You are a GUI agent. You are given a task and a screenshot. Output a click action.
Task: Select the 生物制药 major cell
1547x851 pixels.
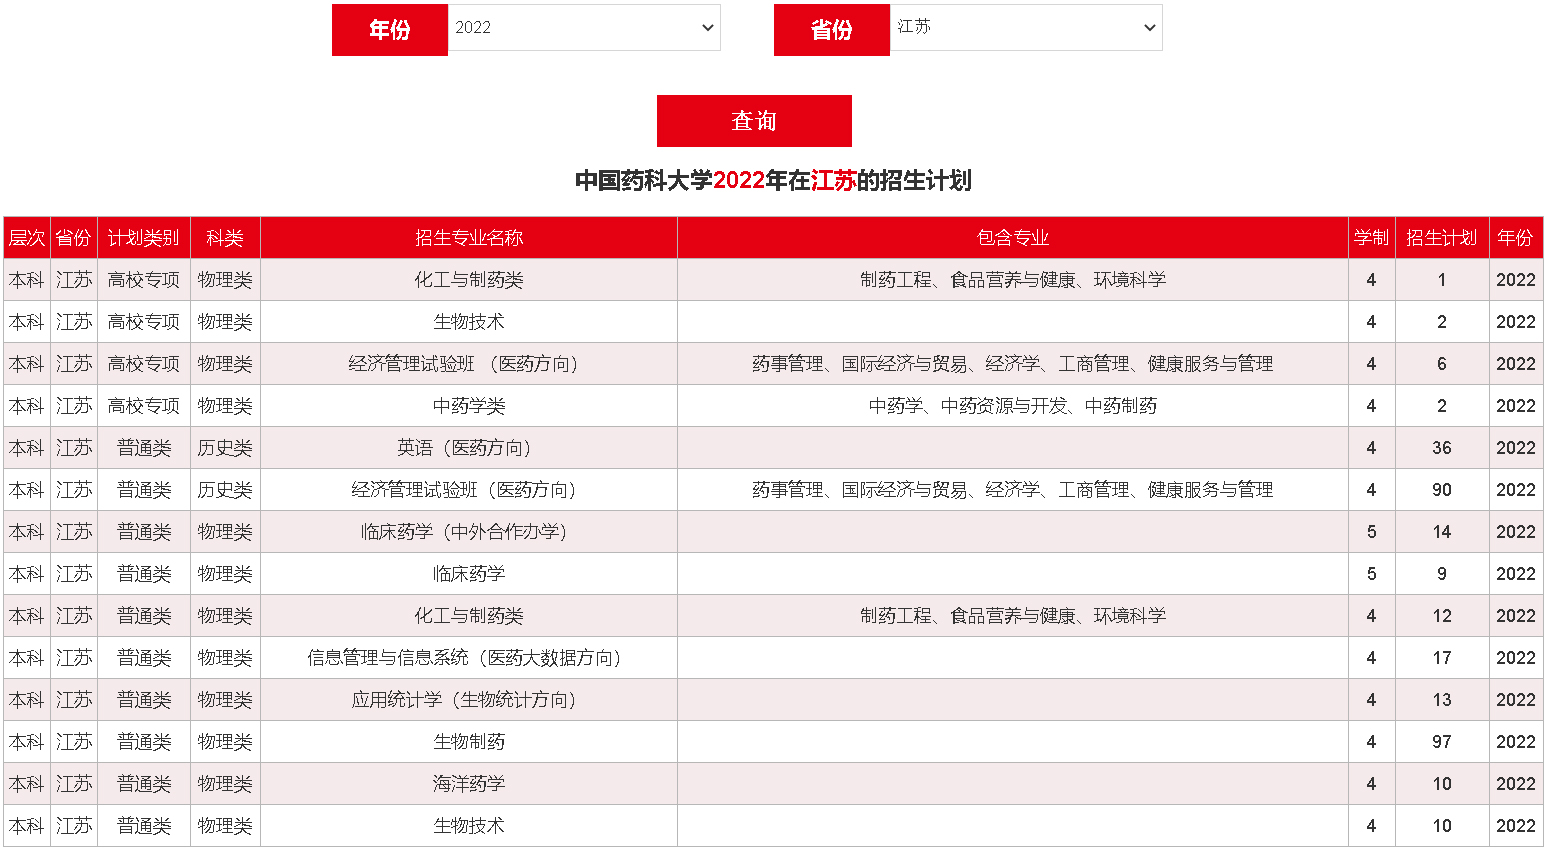(x=469, y=742)
